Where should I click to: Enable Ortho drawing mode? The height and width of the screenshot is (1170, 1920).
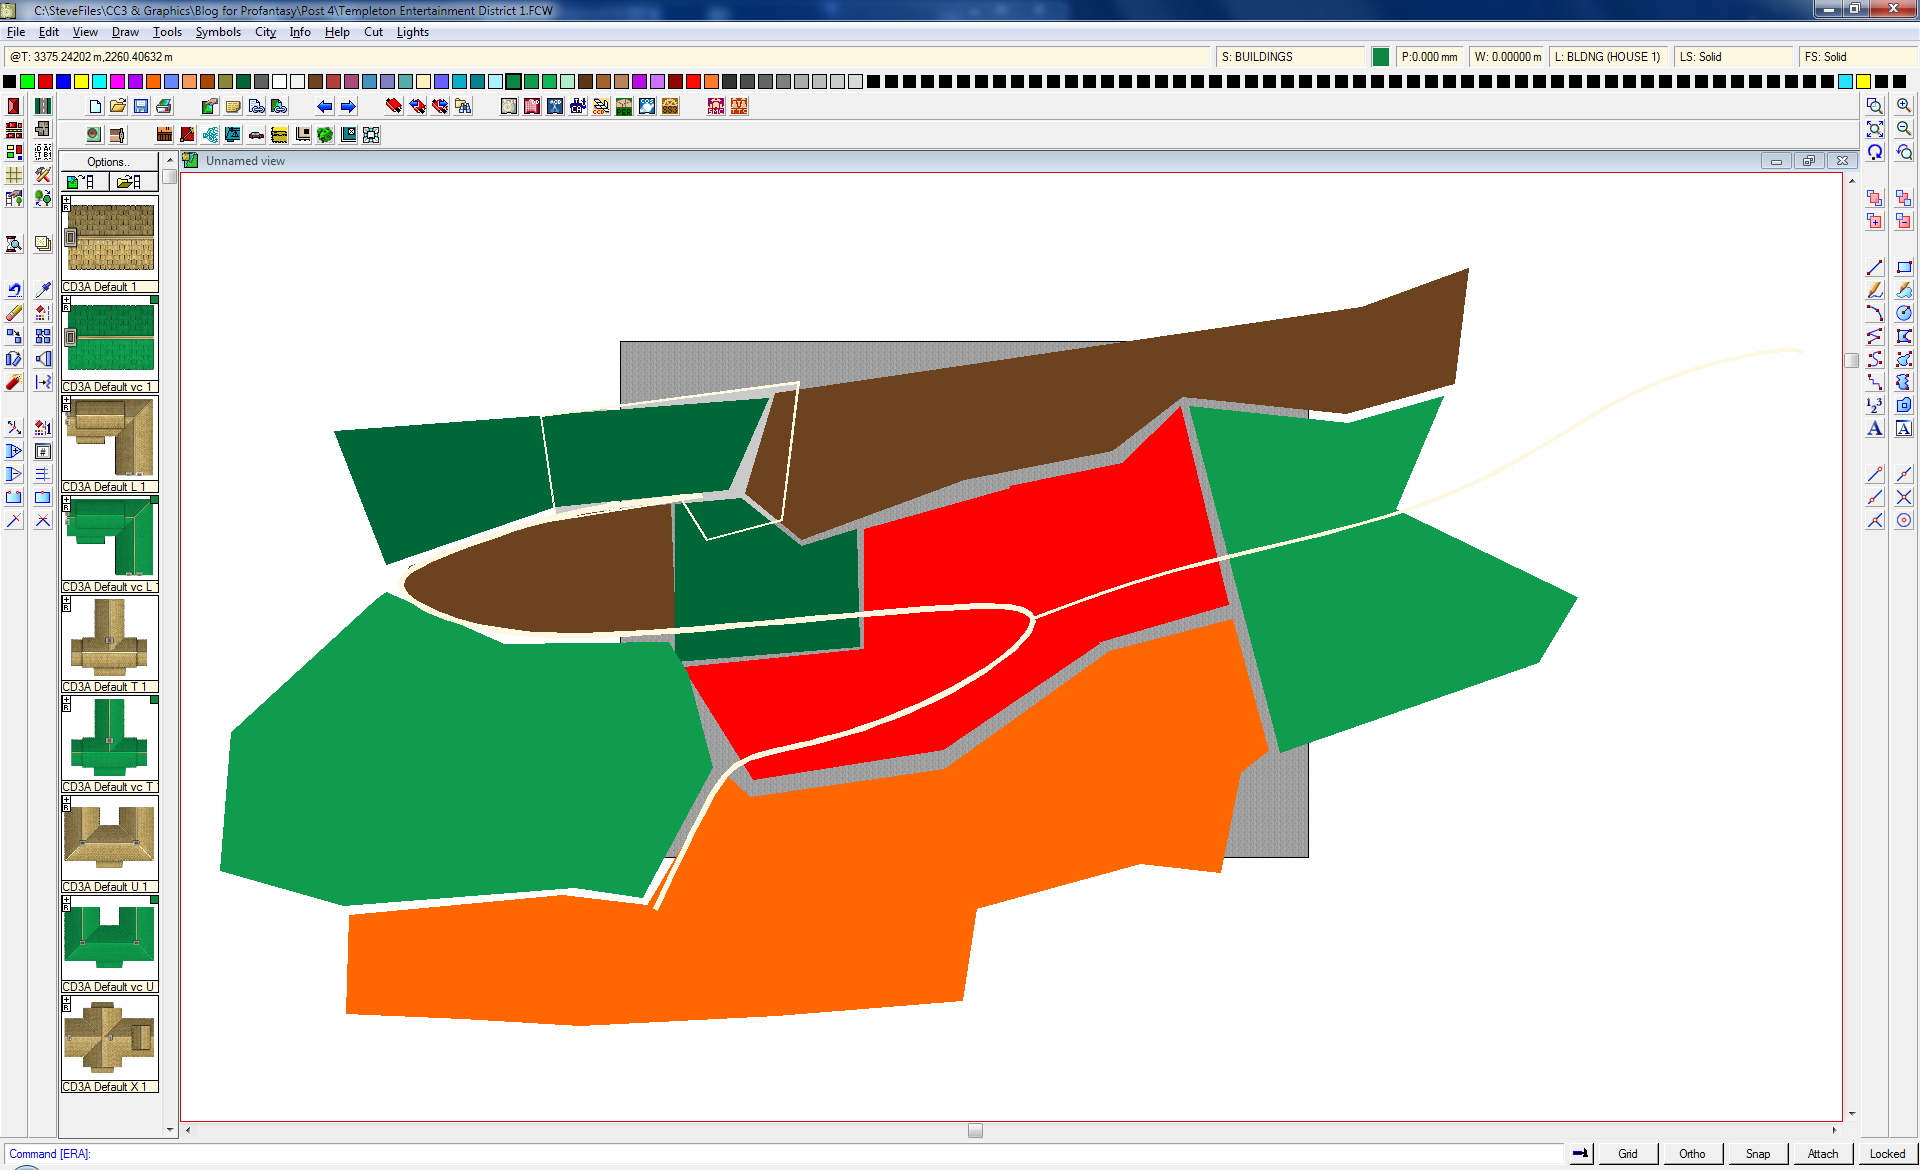coord(1692,1154)
